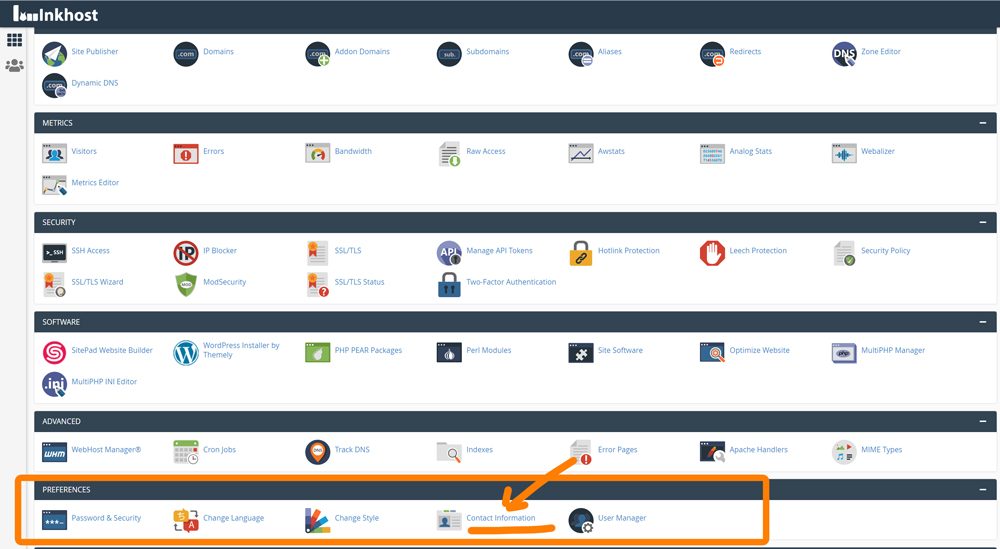
Task: Open the Indexes link
Action: 479,450
